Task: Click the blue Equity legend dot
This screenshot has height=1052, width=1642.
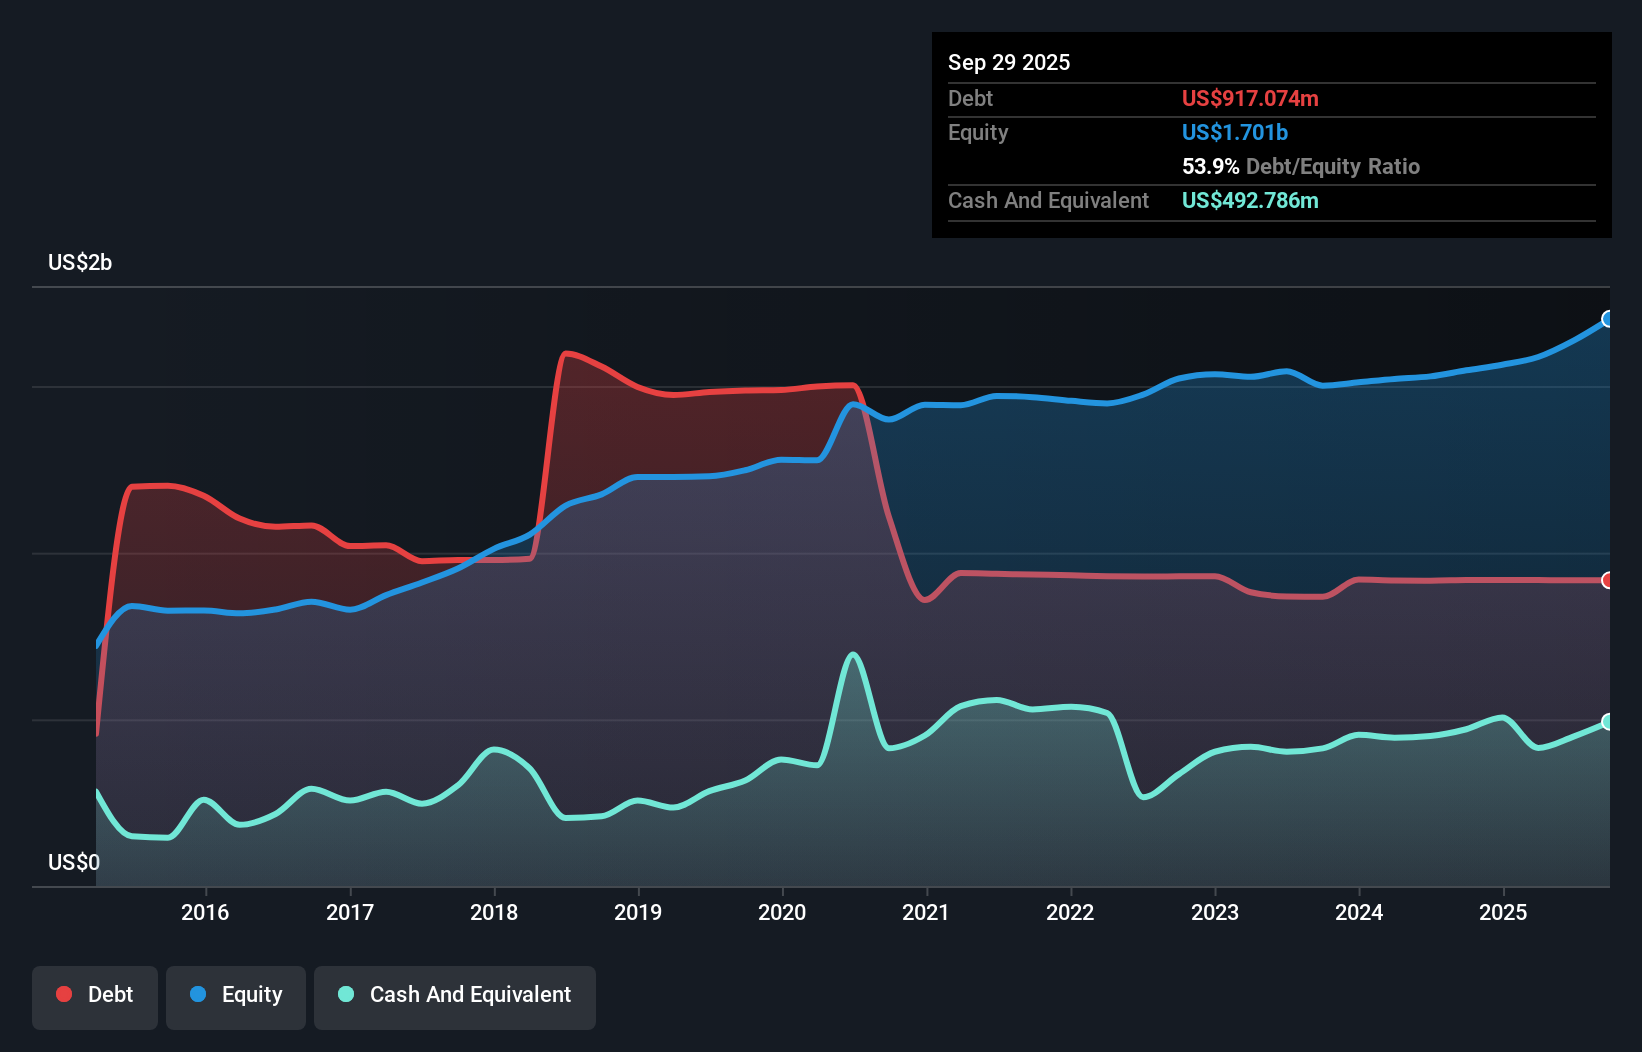Action: tap(198, 994)
